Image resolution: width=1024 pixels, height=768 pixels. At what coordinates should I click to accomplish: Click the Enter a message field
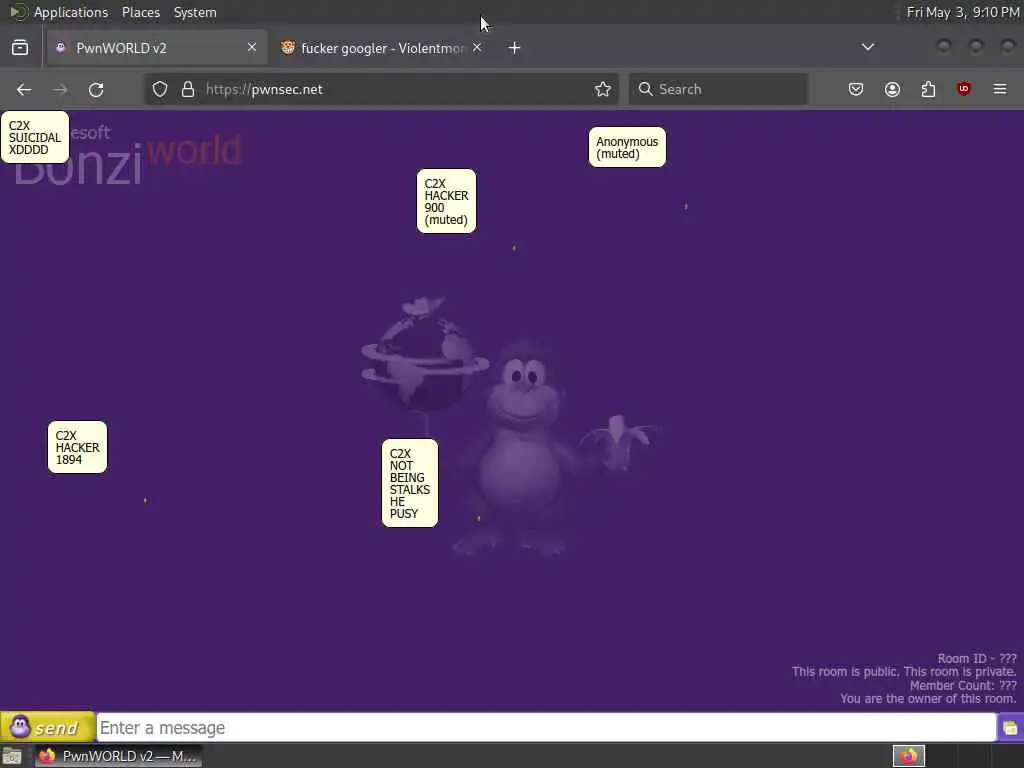coord(546,728)
